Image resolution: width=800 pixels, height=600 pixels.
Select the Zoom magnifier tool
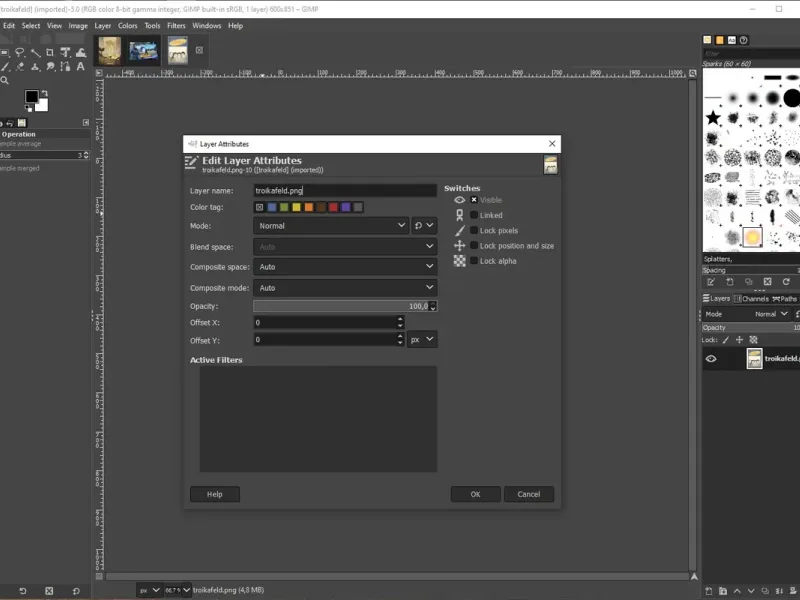click(4, 80)
